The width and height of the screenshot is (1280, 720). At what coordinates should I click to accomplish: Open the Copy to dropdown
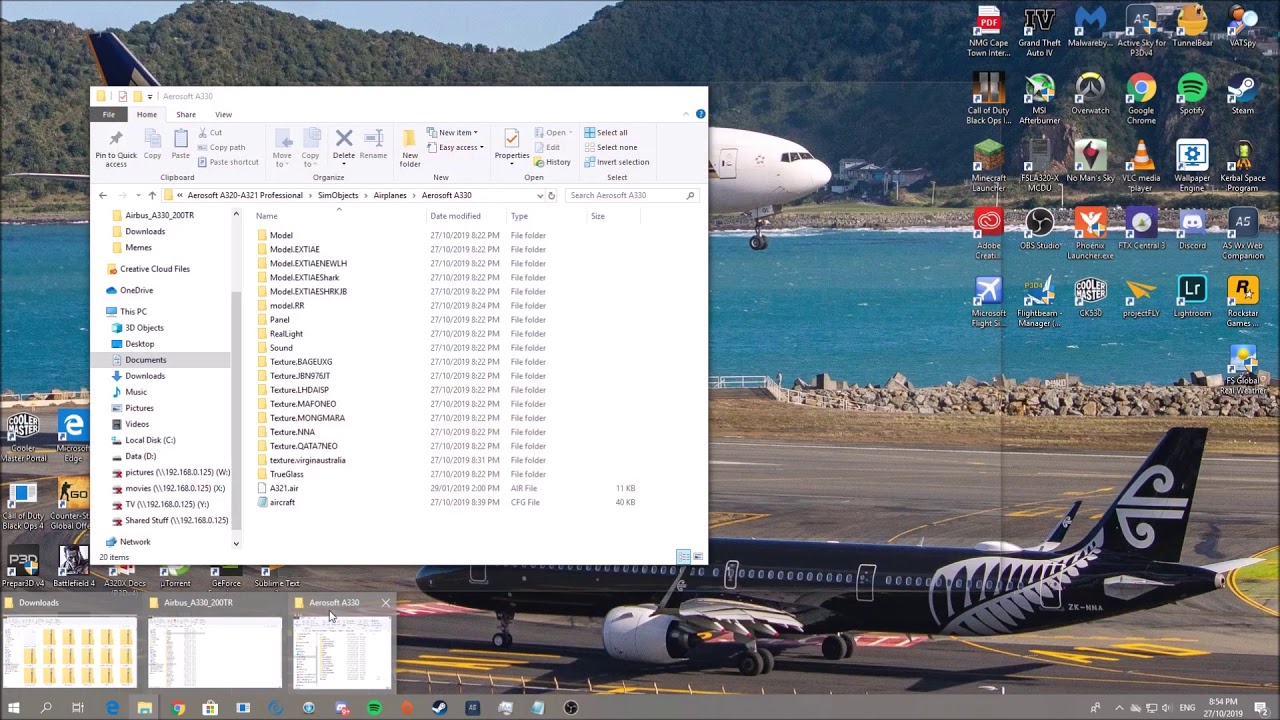[x=311, y=148]
